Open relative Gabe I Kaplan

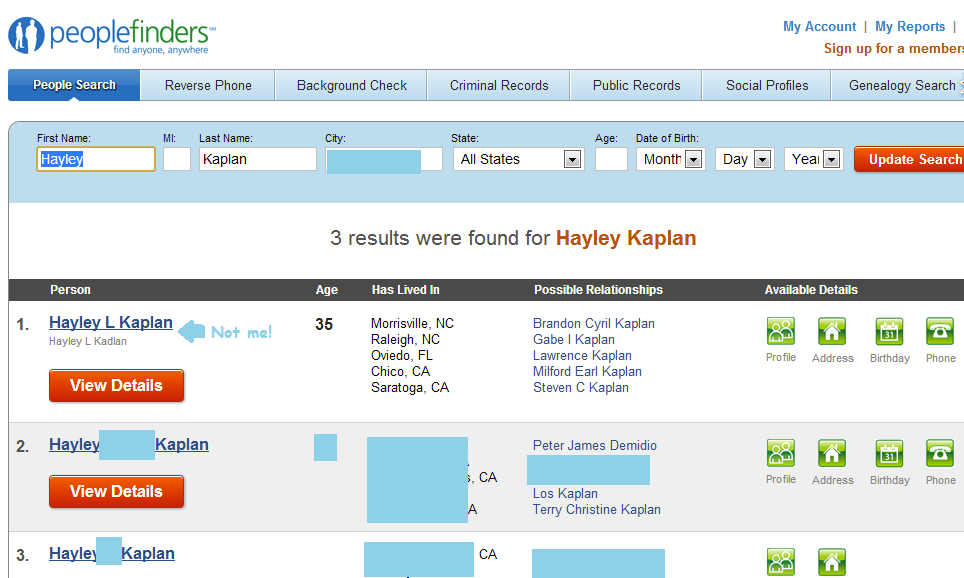point(574,339)
